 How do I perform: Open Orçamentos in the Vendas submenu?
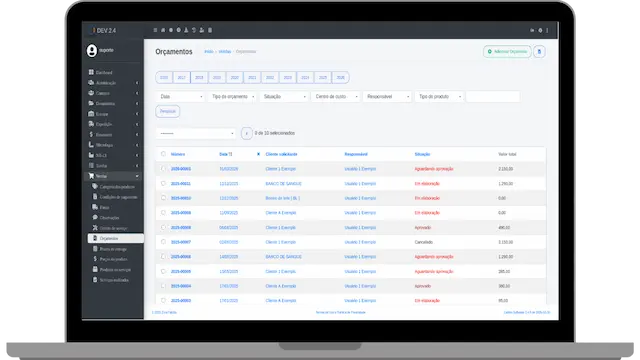(x=116, y=238)
